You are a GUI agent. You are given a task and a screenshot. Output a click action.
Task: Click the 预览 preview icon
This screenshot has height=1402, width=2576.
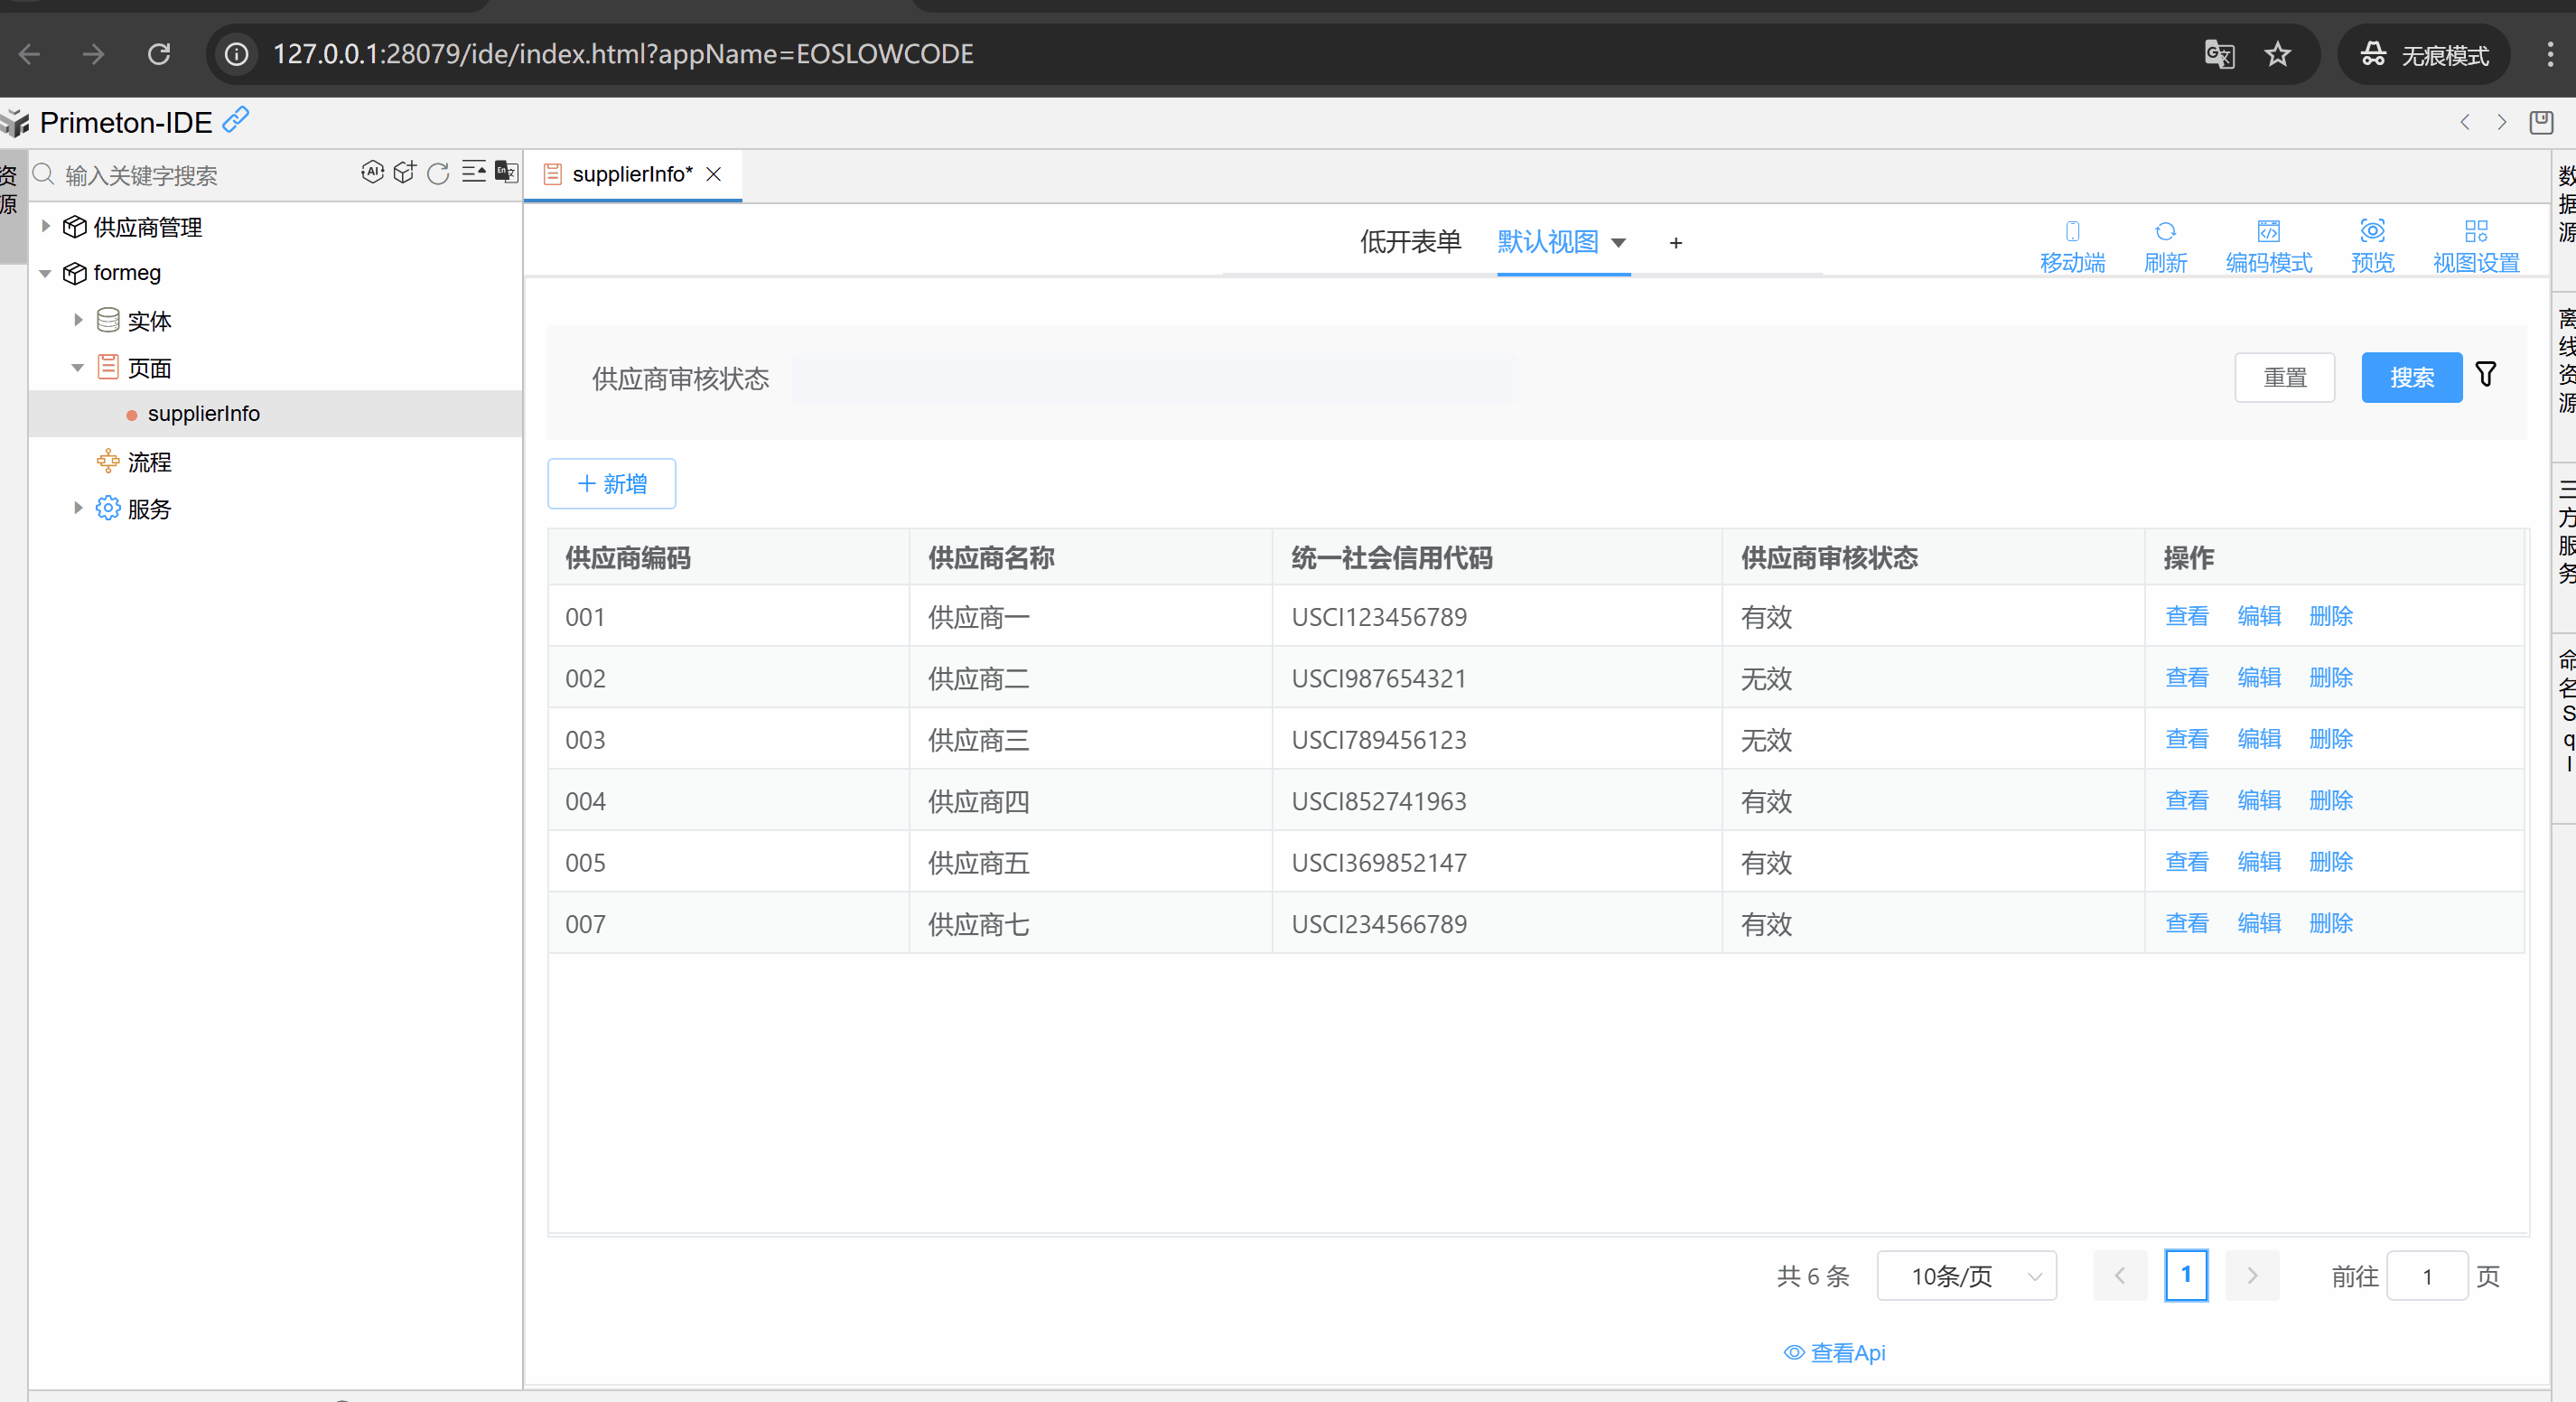(x=2372, y=246)
